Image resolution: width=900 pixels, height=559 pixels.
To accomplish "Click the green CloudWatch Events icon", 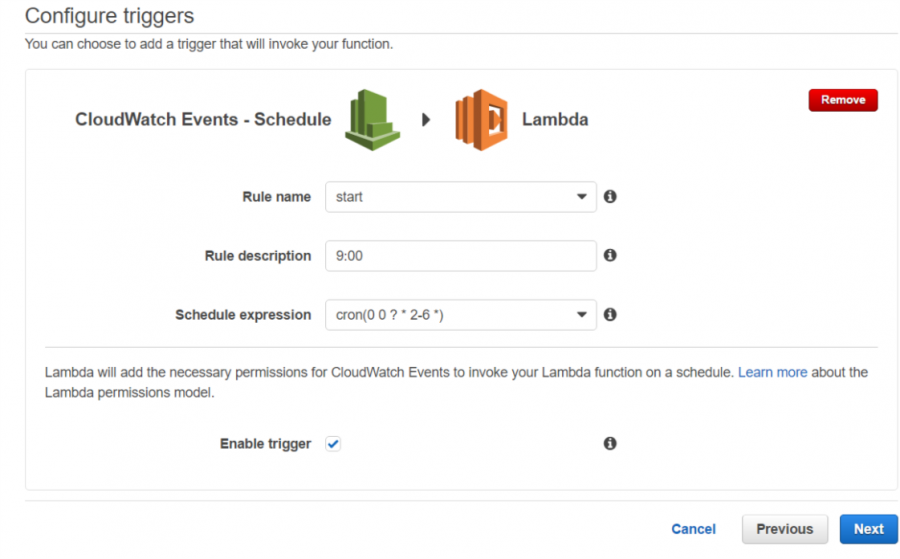I will coord(372,120).
